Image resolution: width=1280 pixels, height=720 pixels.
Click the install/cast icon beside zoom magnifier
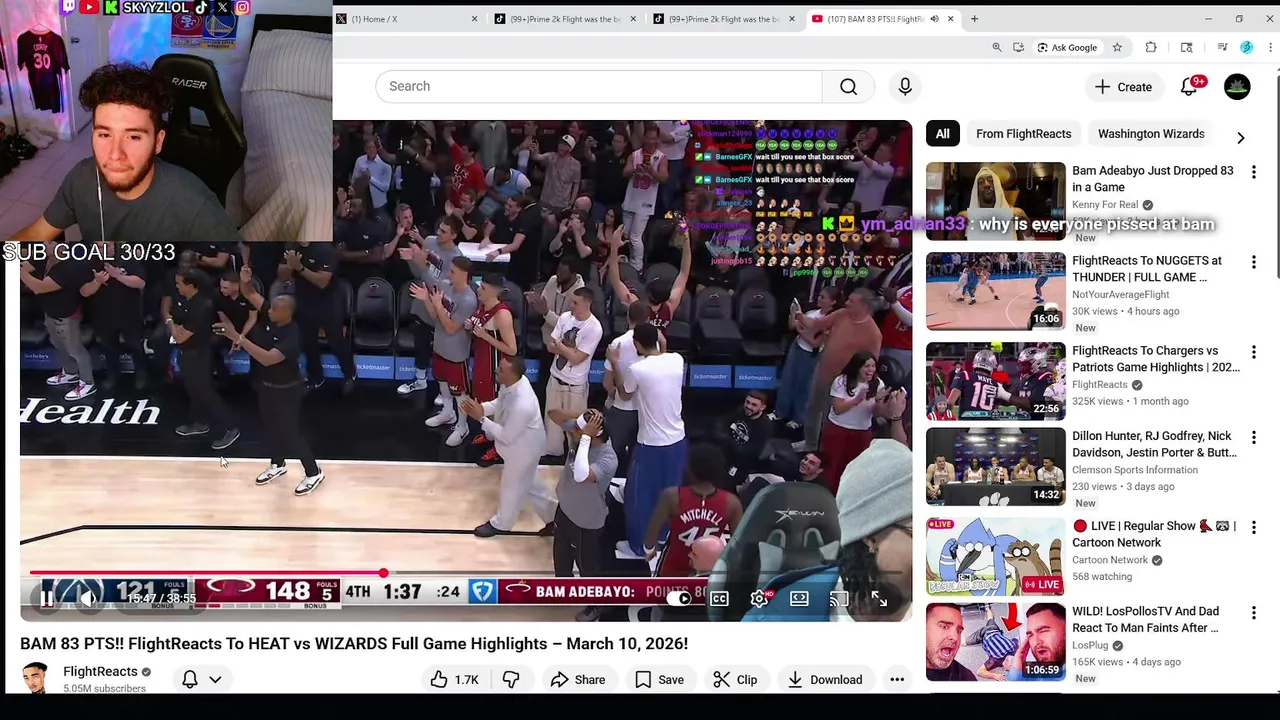1018,47
